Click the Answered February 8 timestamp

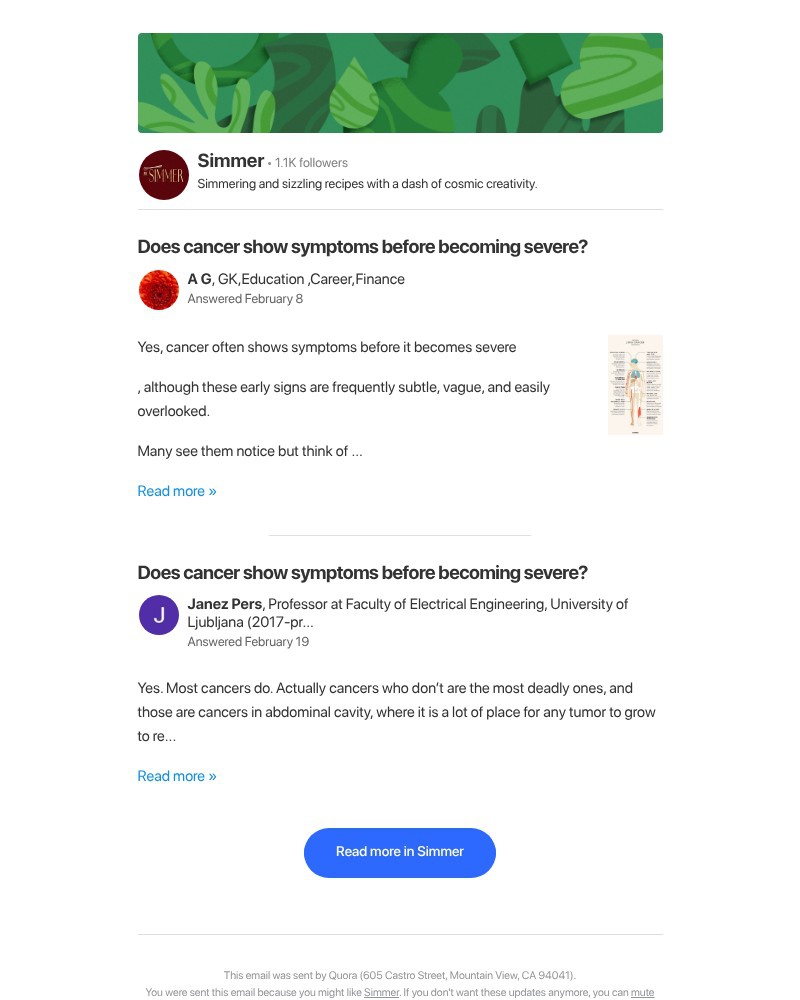tap(244, 298)
